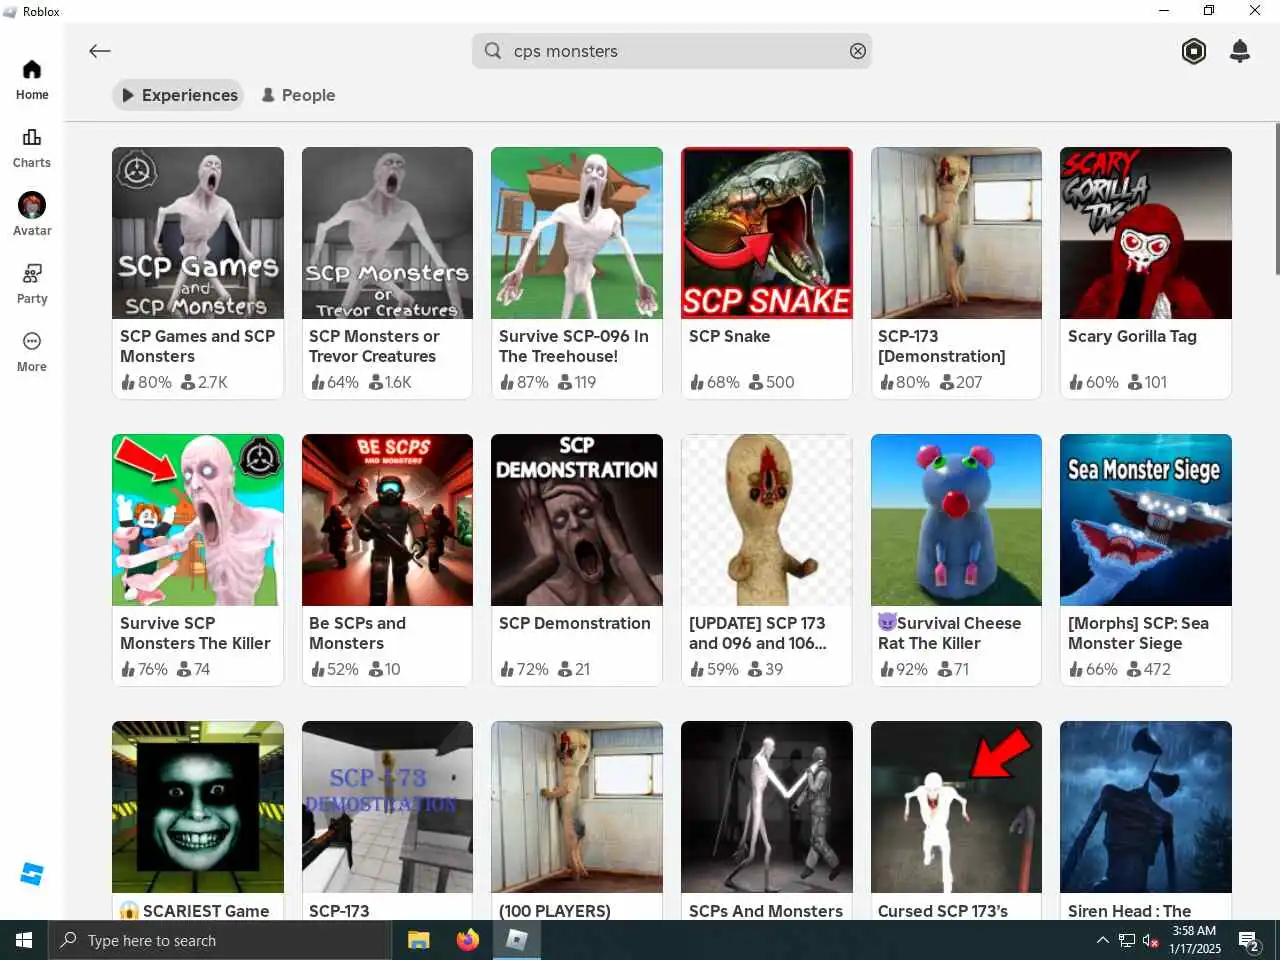Switch to the People tab

pos(298,95)
